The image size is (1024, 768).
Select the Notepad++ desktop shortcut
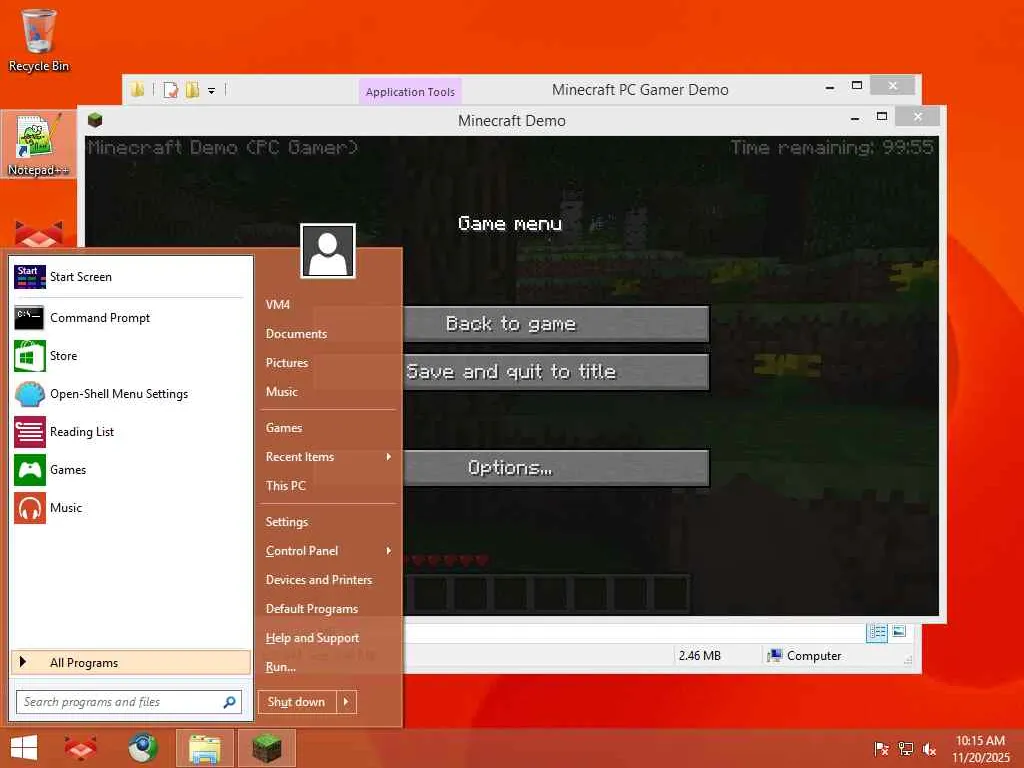tap(39, 144)
